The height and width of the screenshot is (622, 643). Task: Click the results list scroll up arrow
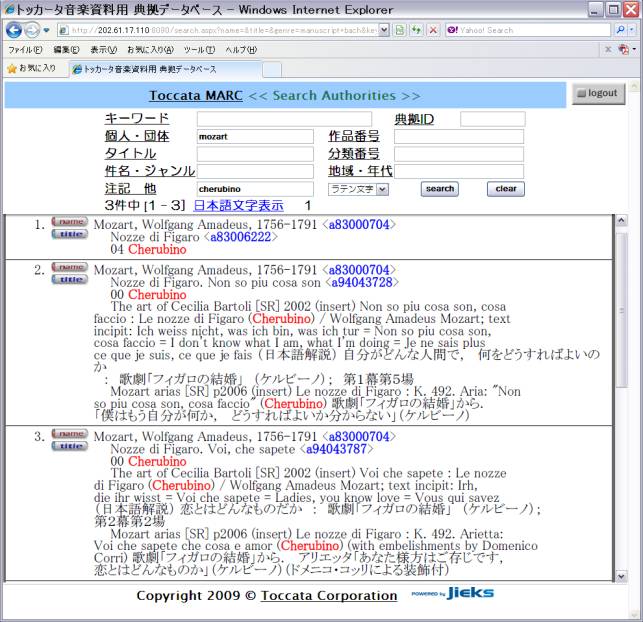pos(621,221)
